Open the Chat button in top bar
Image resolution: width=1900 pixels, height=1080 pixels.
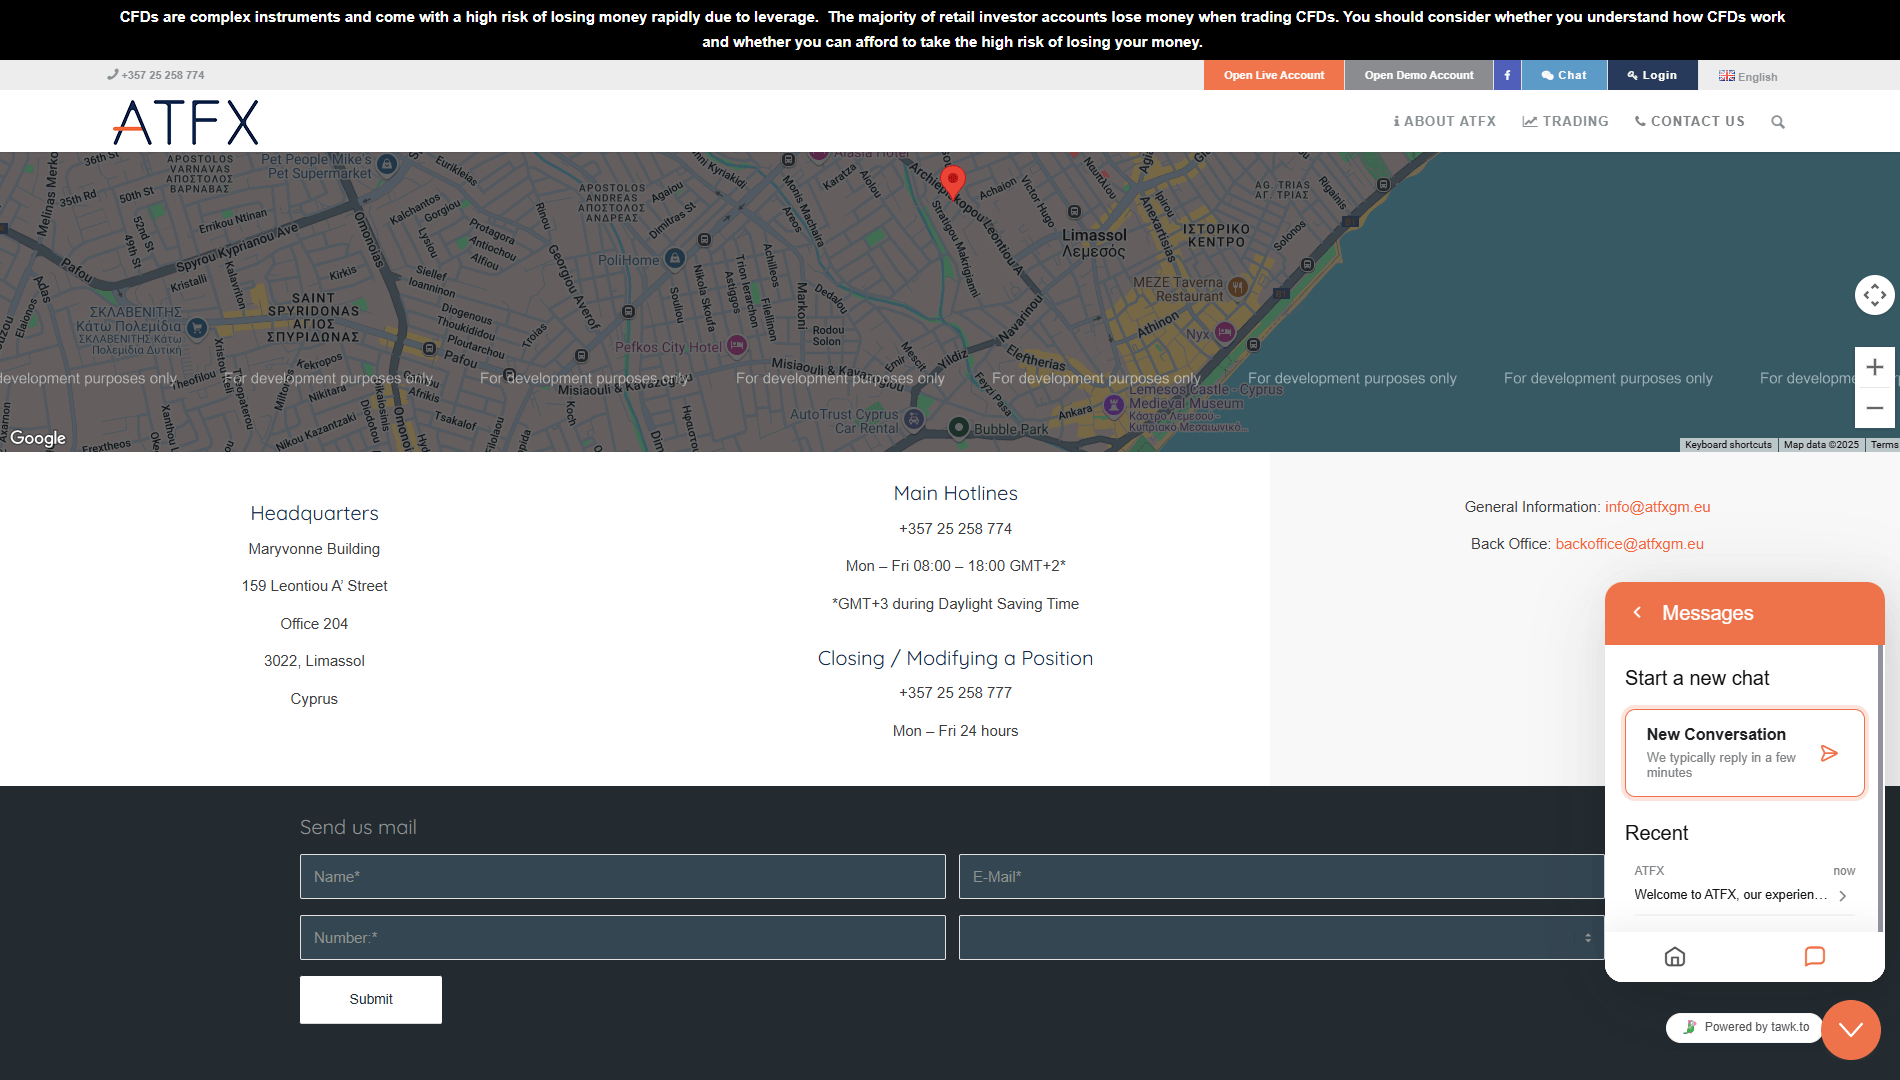[x=1564, y=75]
